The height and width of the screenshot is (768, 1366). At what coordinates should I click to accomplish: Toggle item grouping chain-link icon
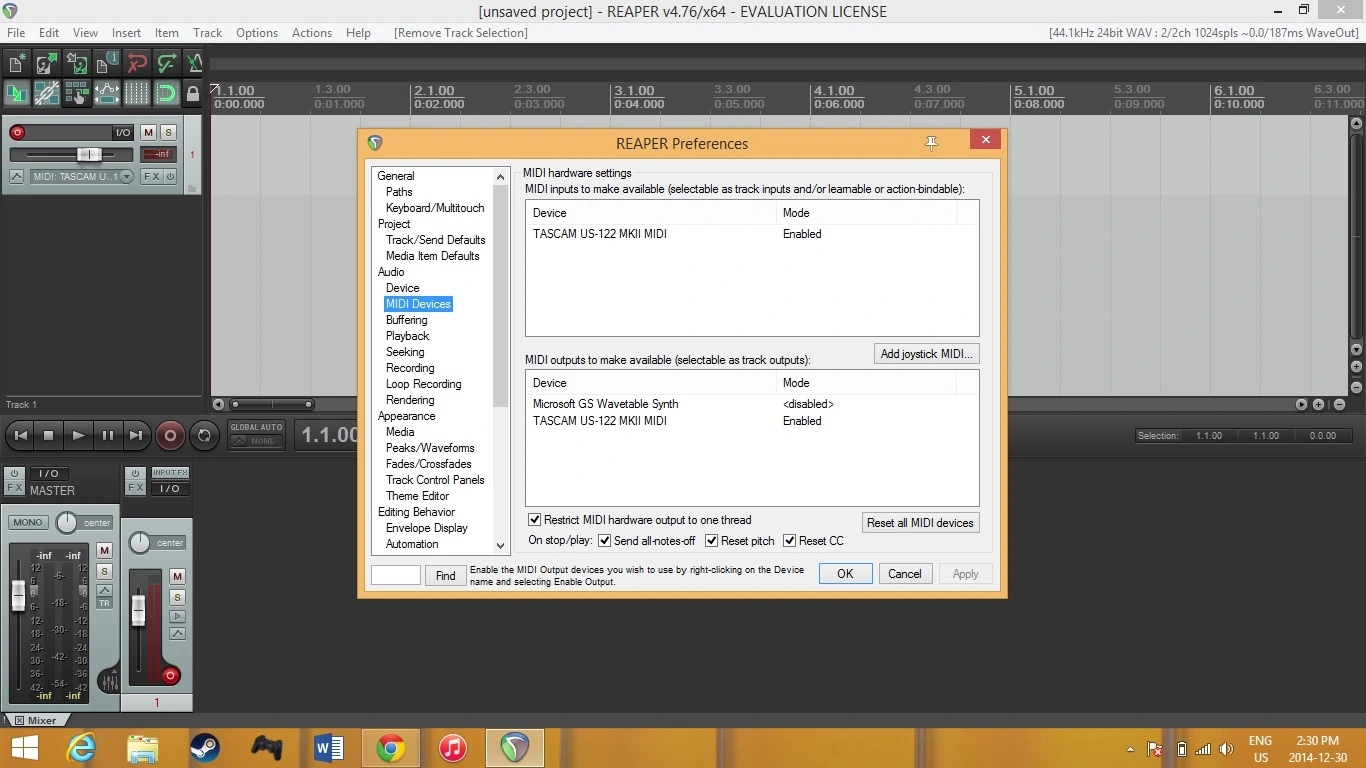47,93
